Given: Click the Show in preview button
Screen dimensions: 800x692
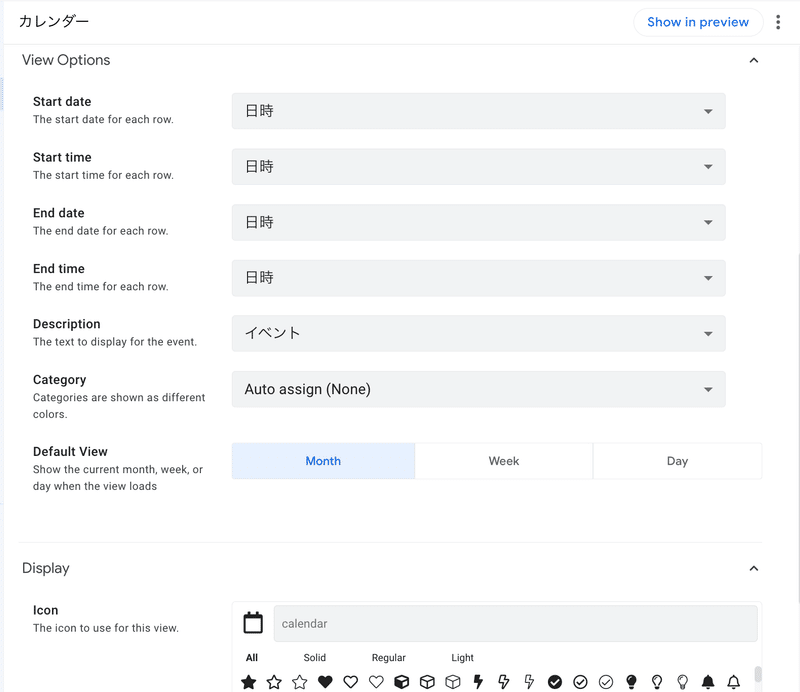Looking at the screenshot, I should [698, 22].
